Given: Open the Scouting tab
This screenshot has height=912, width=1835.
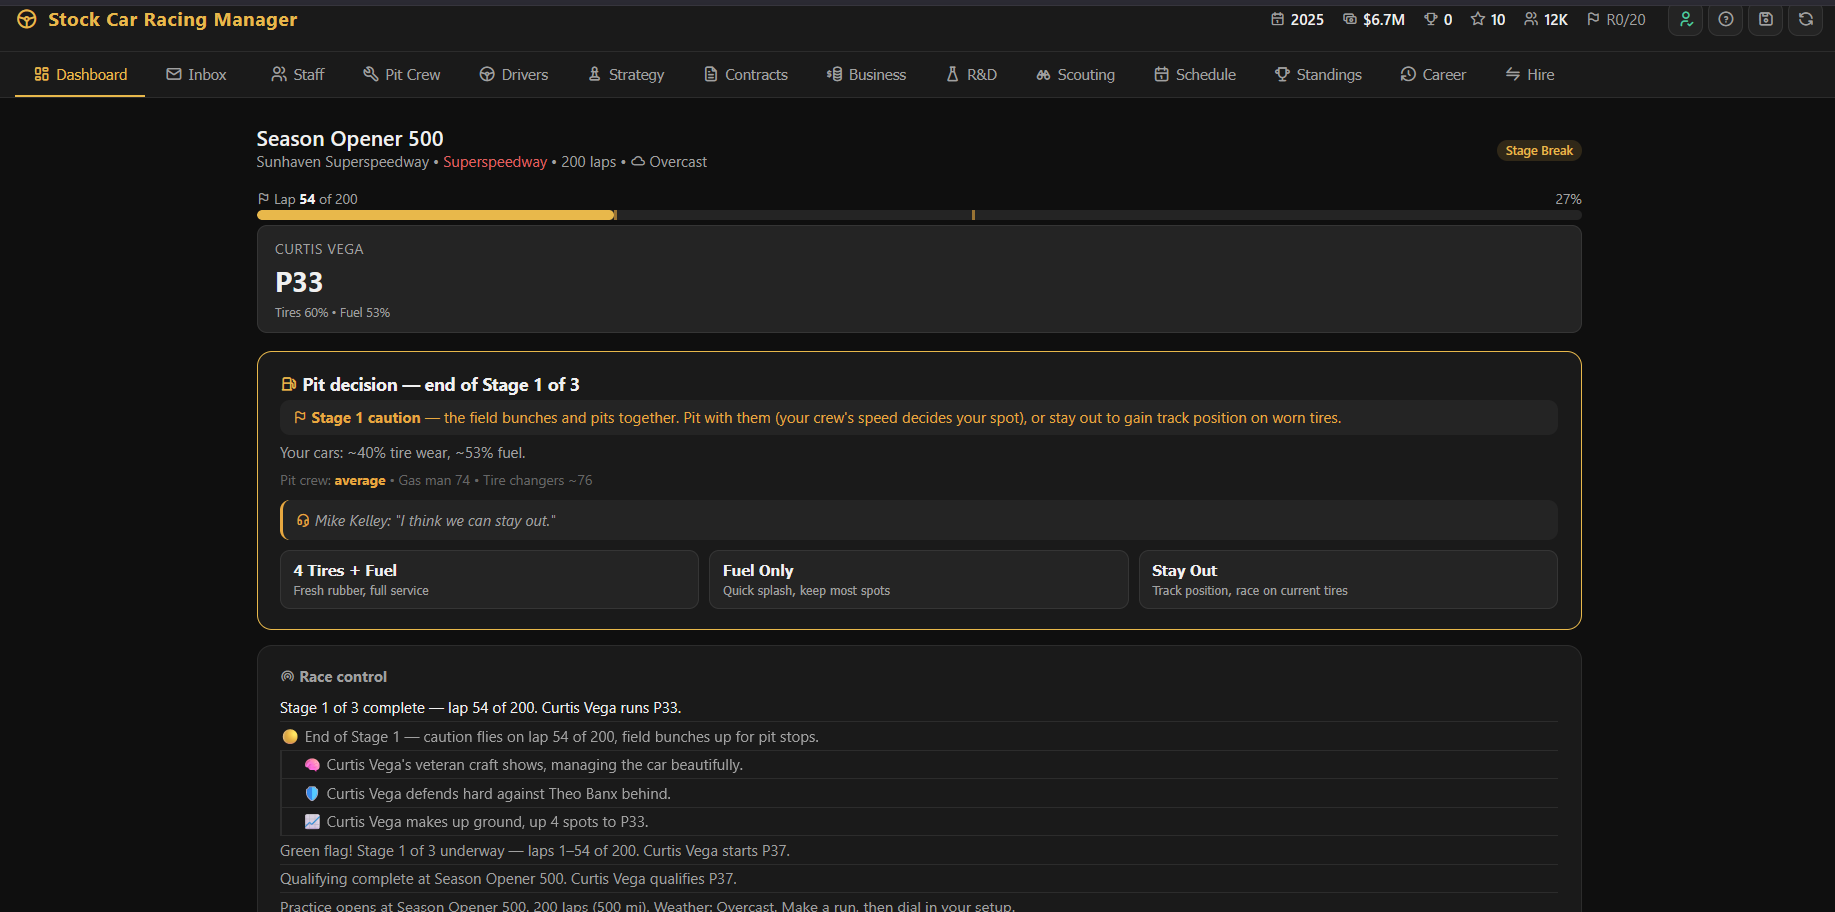Looking at the screenshot, I should [1076, 74].
